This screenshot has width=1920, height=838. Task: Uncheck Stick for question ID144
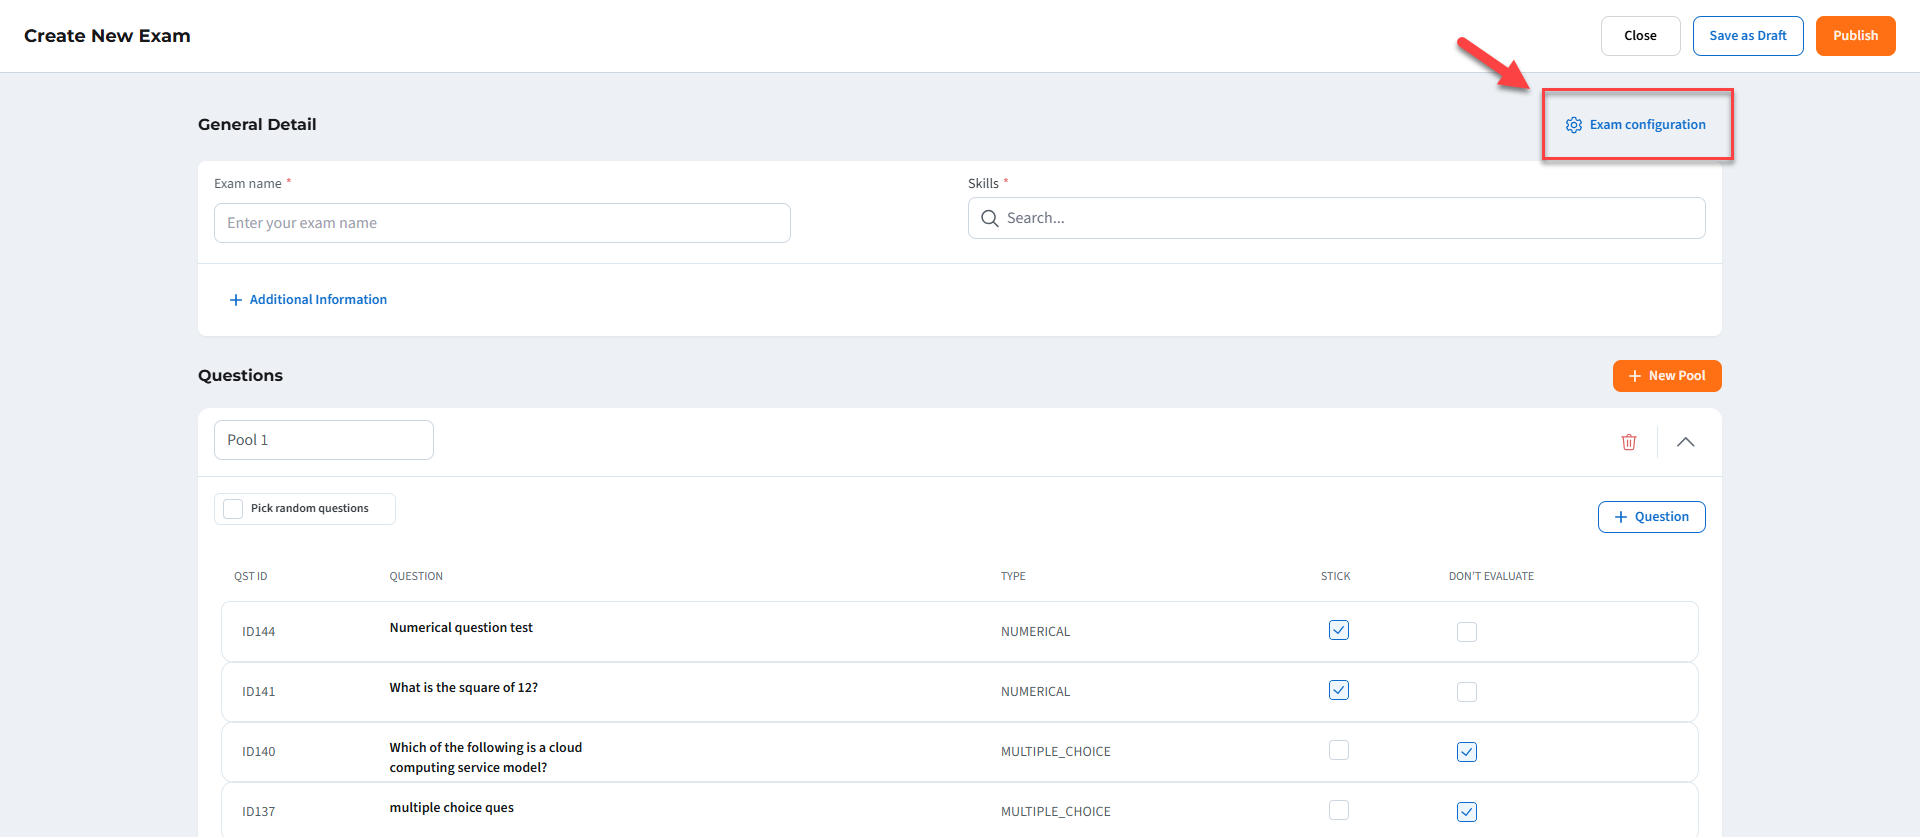(1339, 630)
